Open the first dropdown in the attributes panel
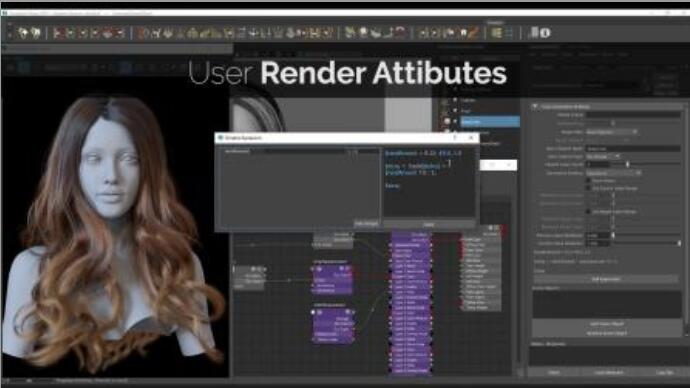Screen dimensions: 690x388 click(611, 132)
